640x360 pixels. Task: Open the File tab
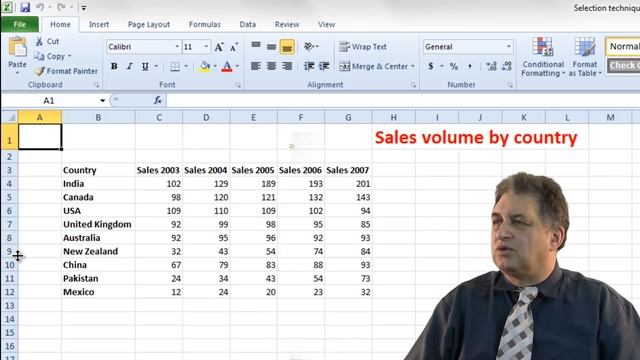tap(20, 24)
